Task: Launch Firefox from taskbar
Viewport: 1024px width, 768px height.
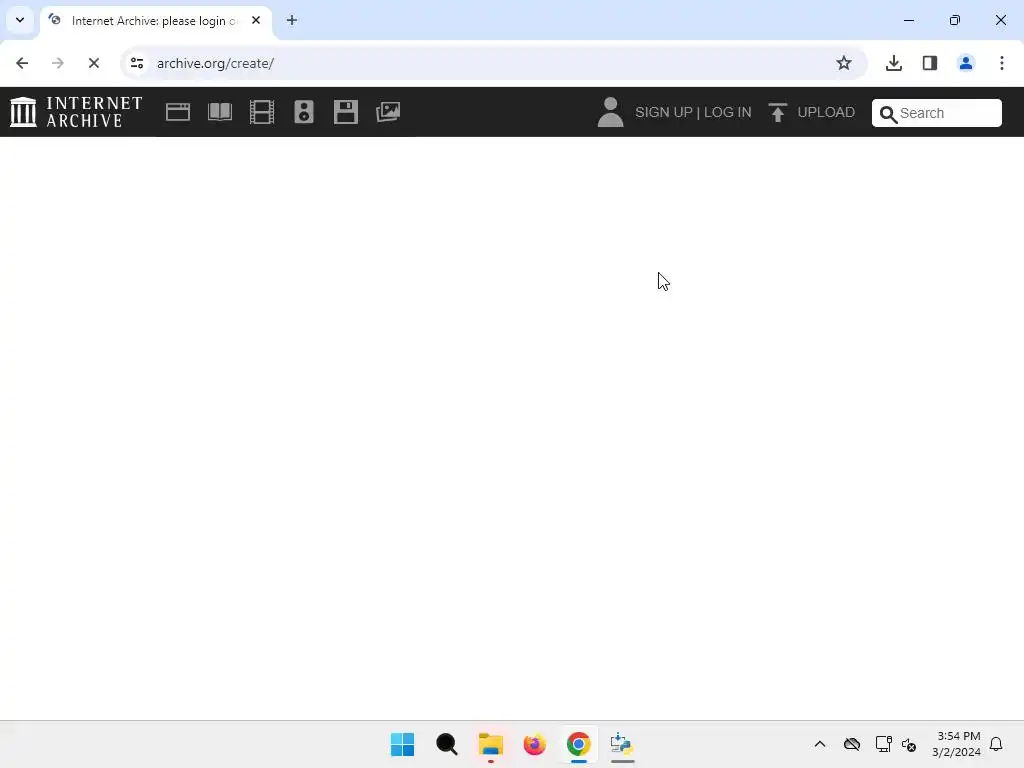Action: 534,744
